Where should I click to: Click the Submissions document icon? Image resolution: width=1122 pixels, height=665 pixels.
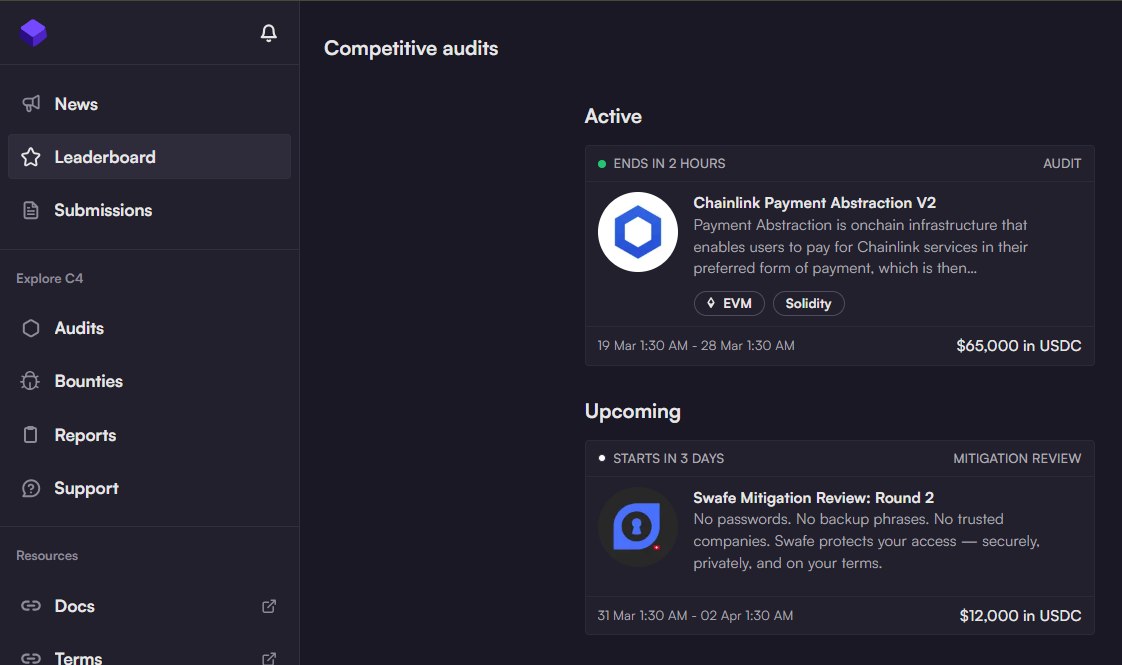(x=31, y=210)
